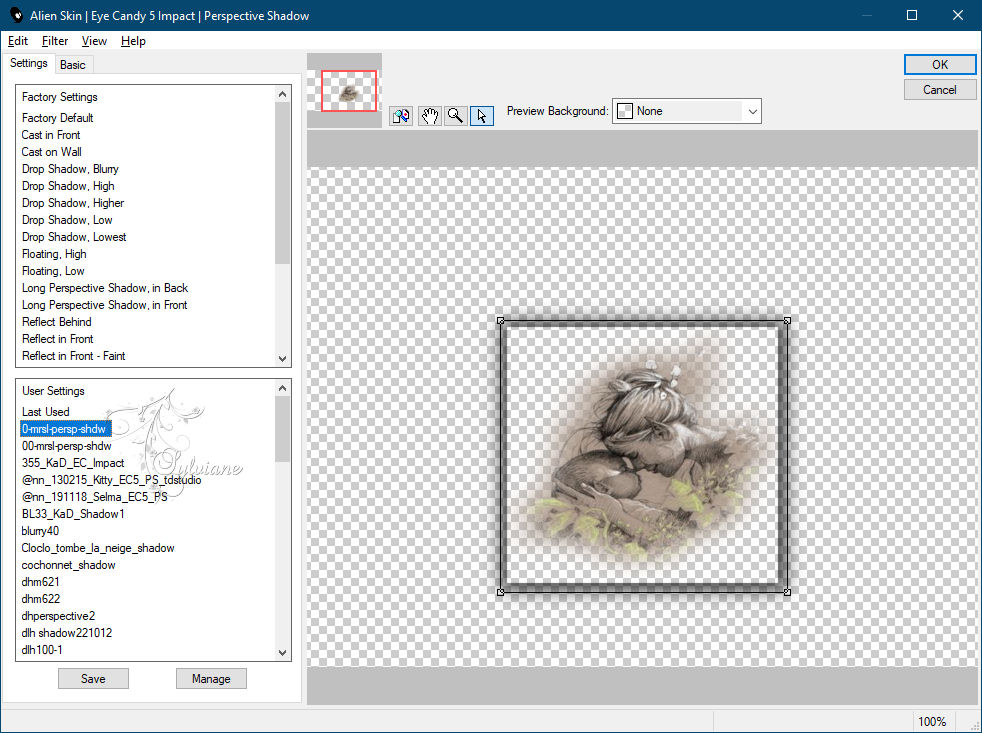
Task: Select the "dlh shadow221012" user setting
Action: (x=66, y=632)
